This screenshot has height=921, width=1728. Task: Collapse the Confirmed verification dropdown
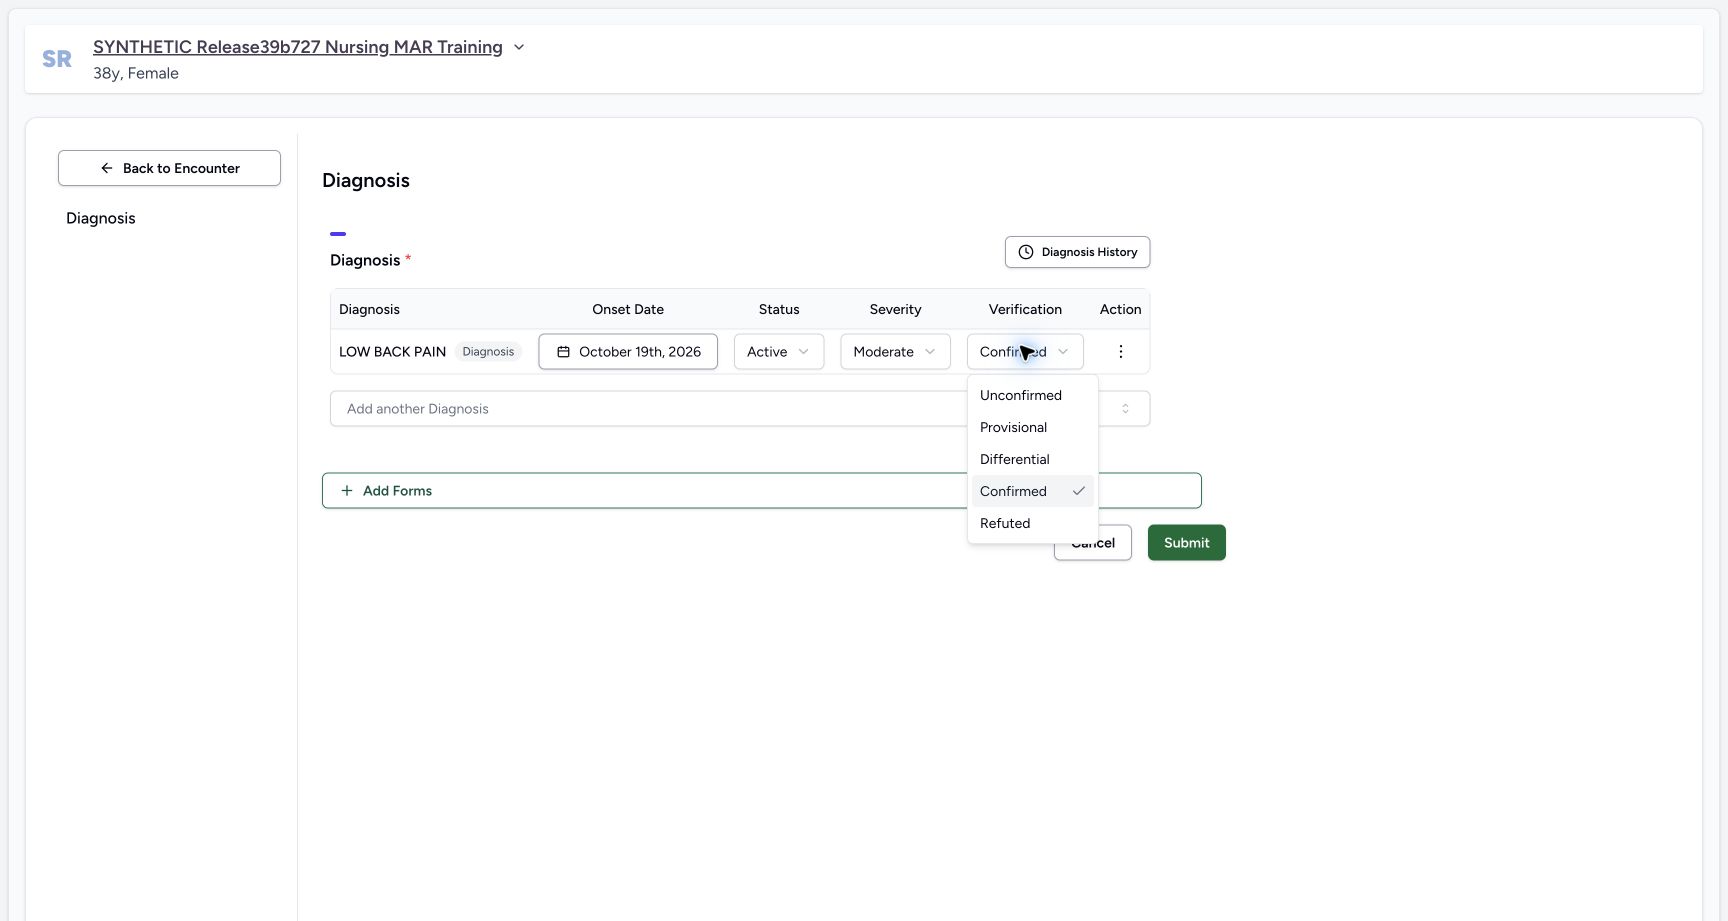pos(1025,352)
